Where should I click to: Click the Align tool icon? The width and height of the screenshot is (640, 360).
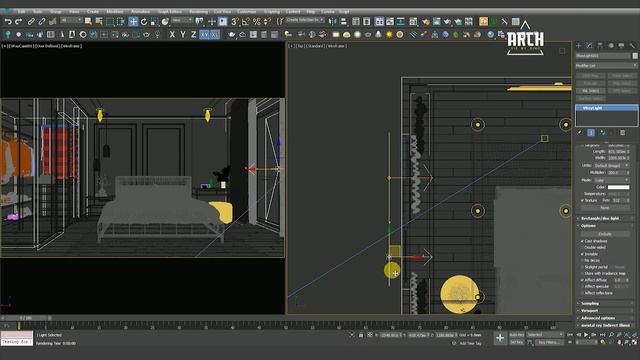tap(344, 21)
